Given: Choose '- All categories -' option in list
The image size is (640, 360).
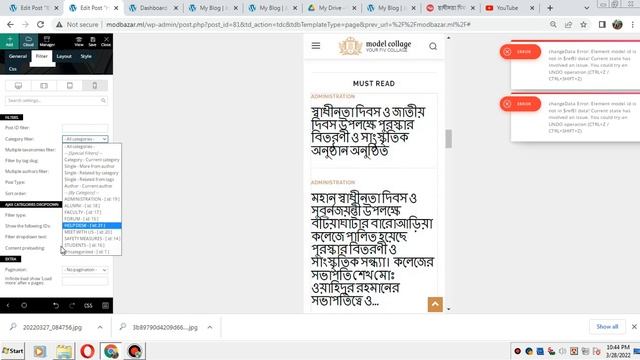Looking at the screenshot, I should point(92,147).
